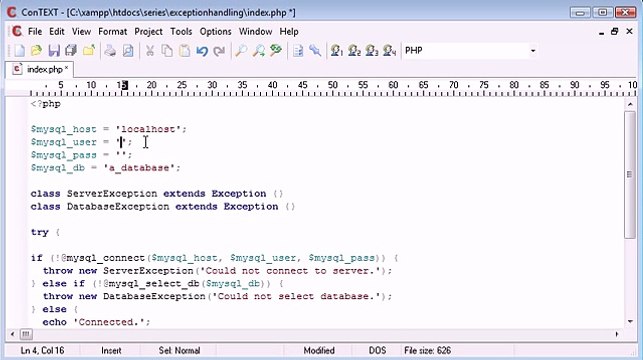The image size is (643, 360).
Task: Click the Insert mode status bar indicator
Action: tap(111, 351)
